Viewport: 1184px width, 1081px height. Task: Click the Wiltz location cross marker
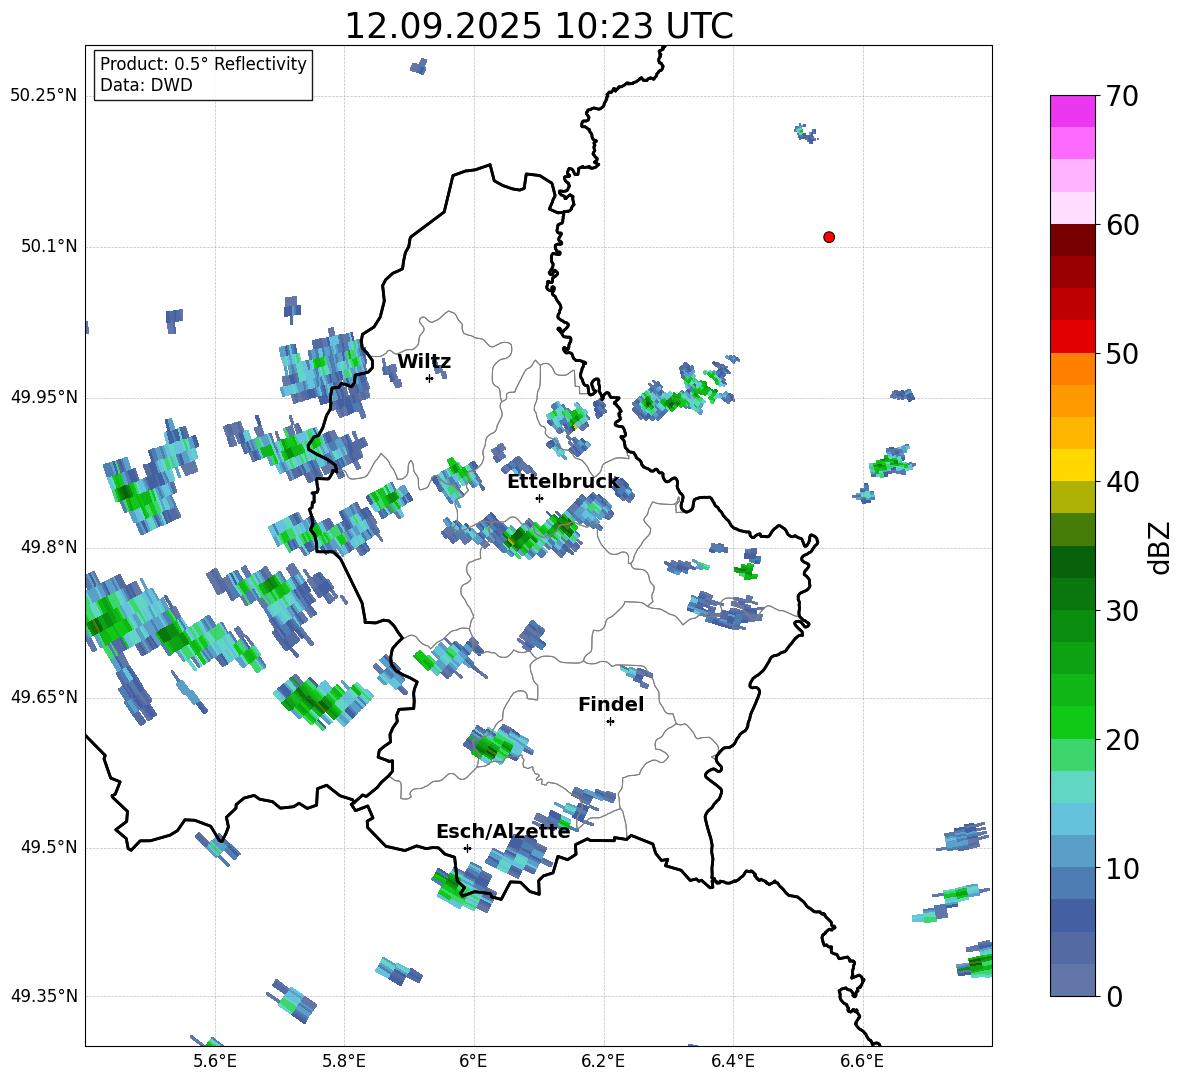point(429,378)
